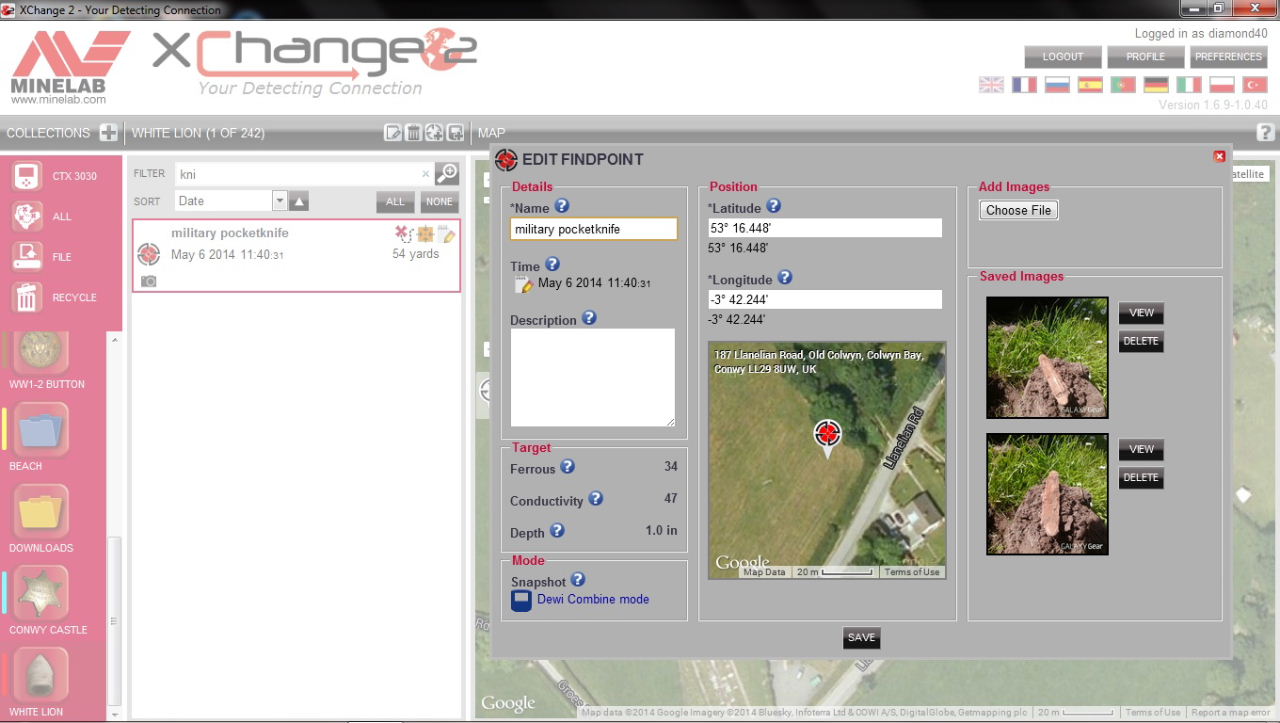Click the add findpoint icon in header
The image size is (1280, 723).
[434, 132]
